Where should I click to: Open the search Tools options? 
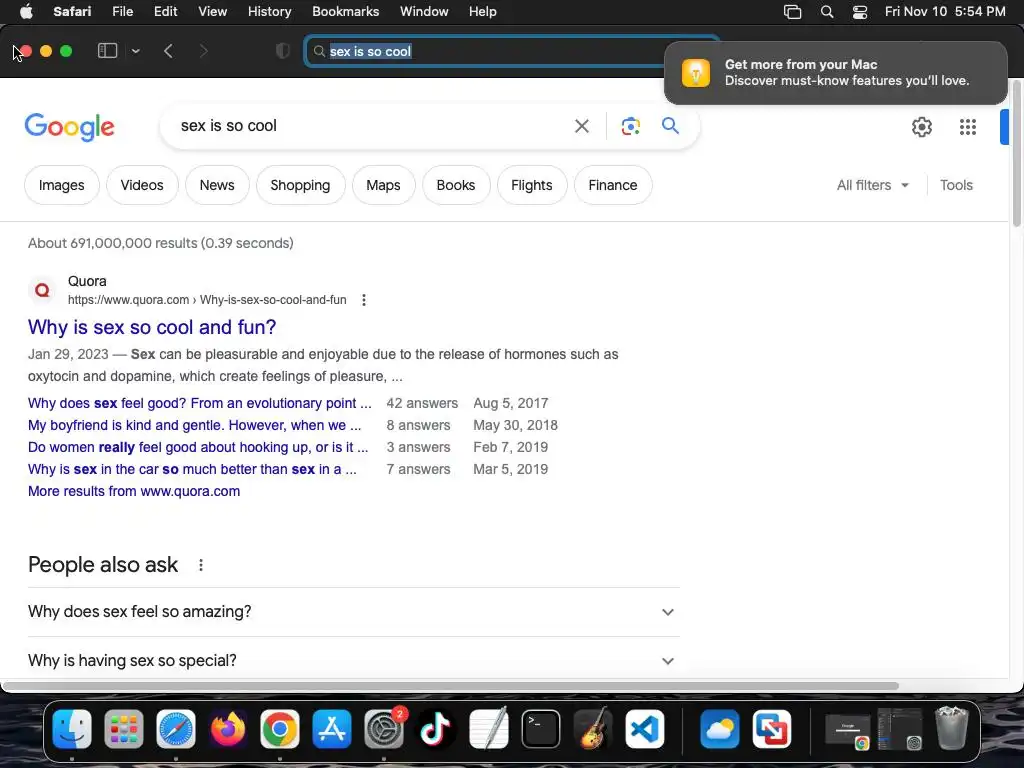(x=956, y=185)
